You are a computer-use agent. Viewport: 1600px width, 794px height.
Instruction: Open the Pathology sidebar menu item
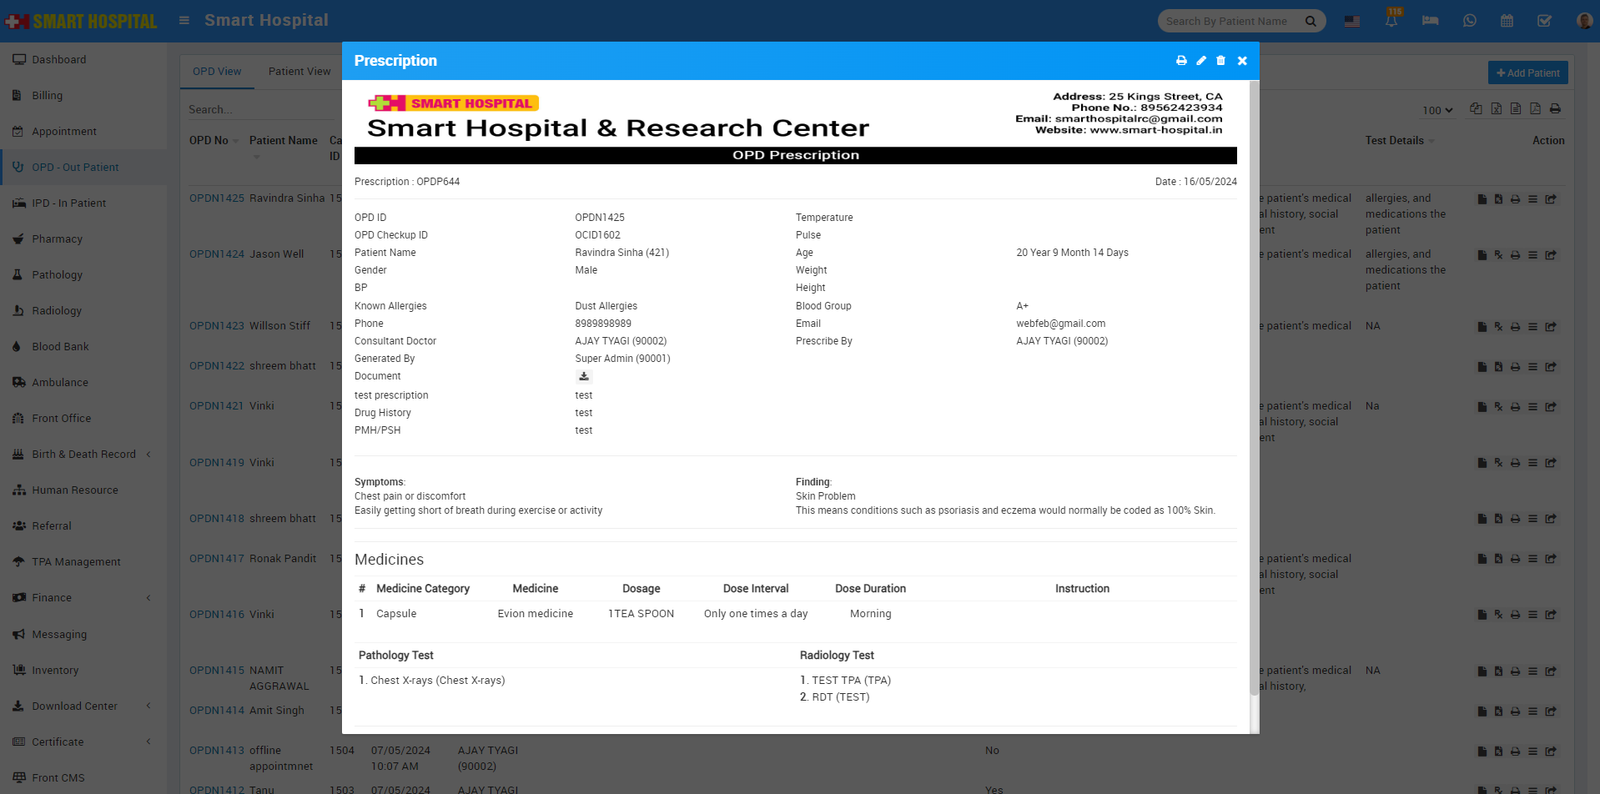[57, 275]
